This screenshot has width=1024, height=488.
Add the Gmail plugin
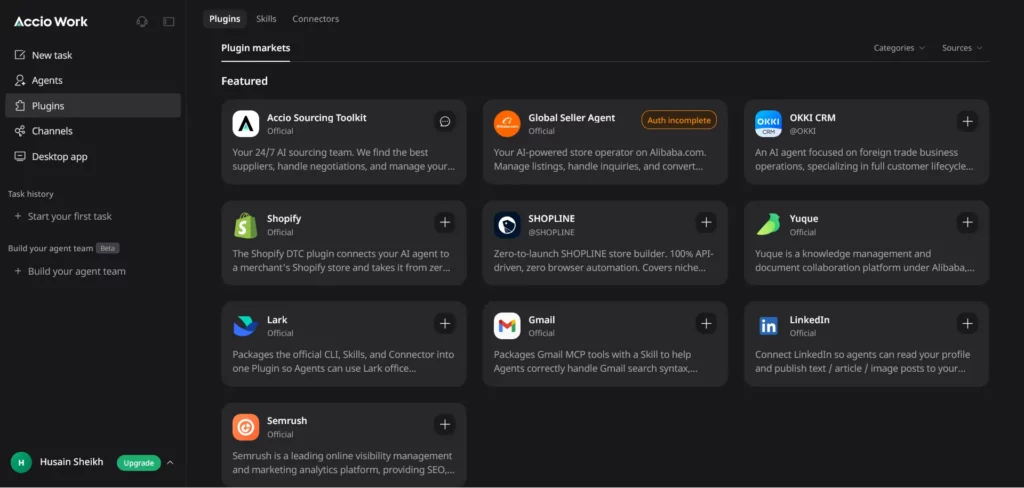(706, 323)
